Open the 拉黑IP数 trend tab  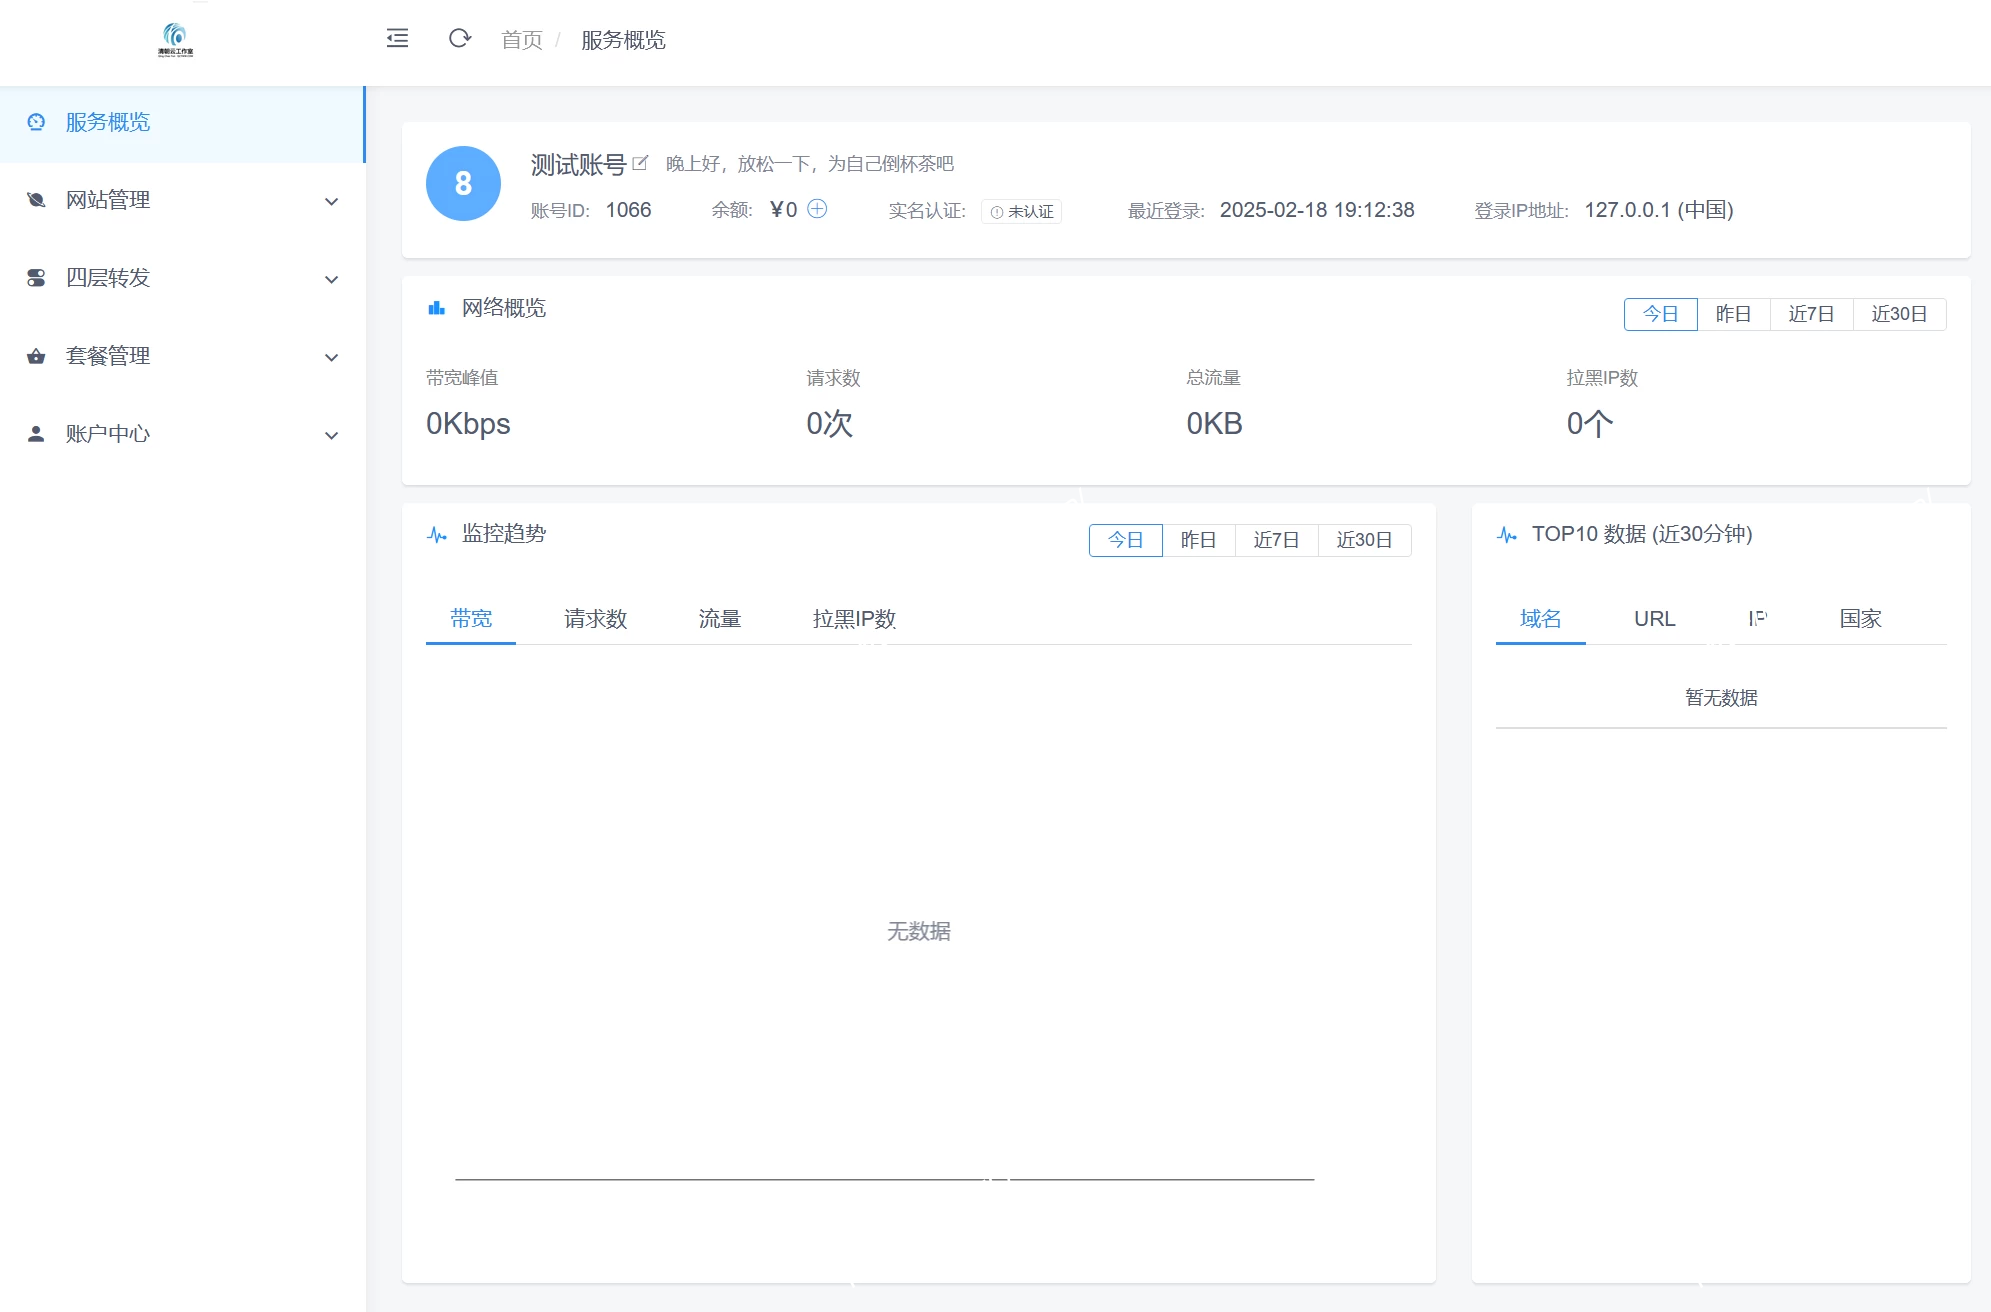[x=853, y=619]
